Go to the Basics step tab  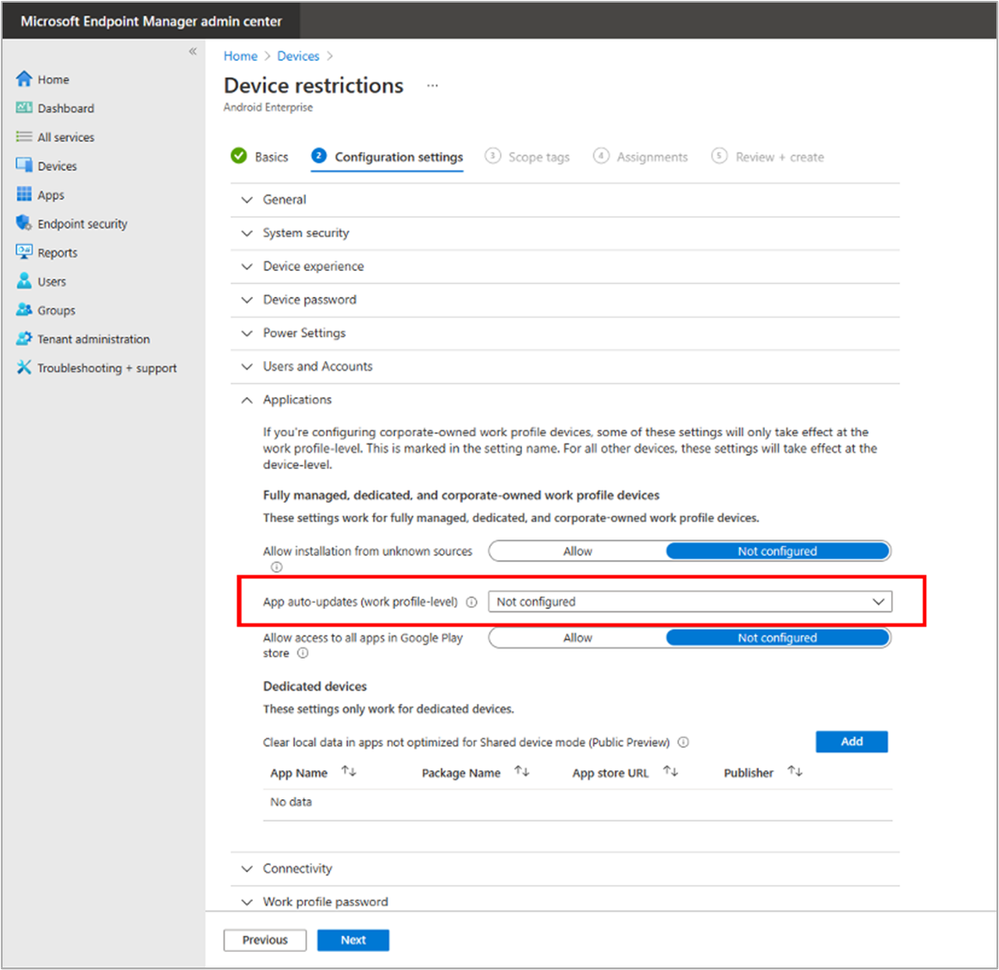point(259,157)
